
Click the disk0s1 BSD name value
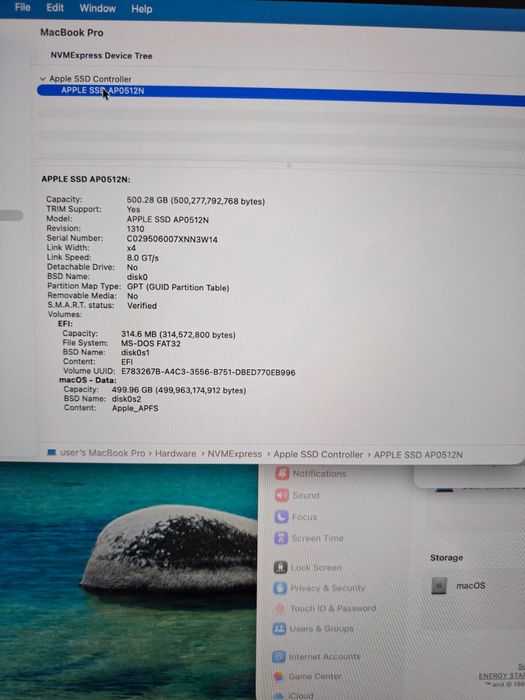point(135,353)
